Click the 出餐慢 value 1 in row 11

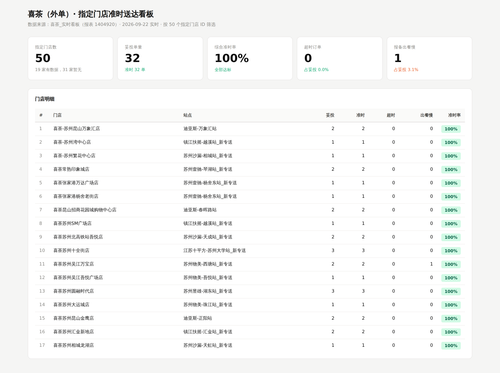tap(431, 264)
